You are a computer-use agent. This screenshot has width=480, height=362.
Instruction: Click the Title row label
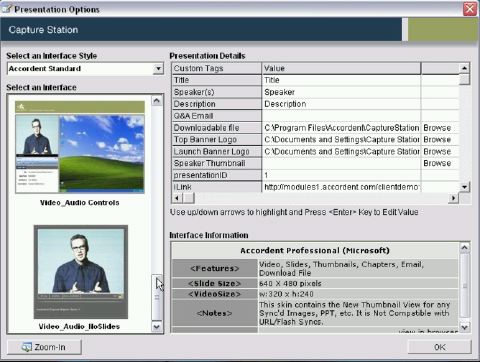(217, 80)
